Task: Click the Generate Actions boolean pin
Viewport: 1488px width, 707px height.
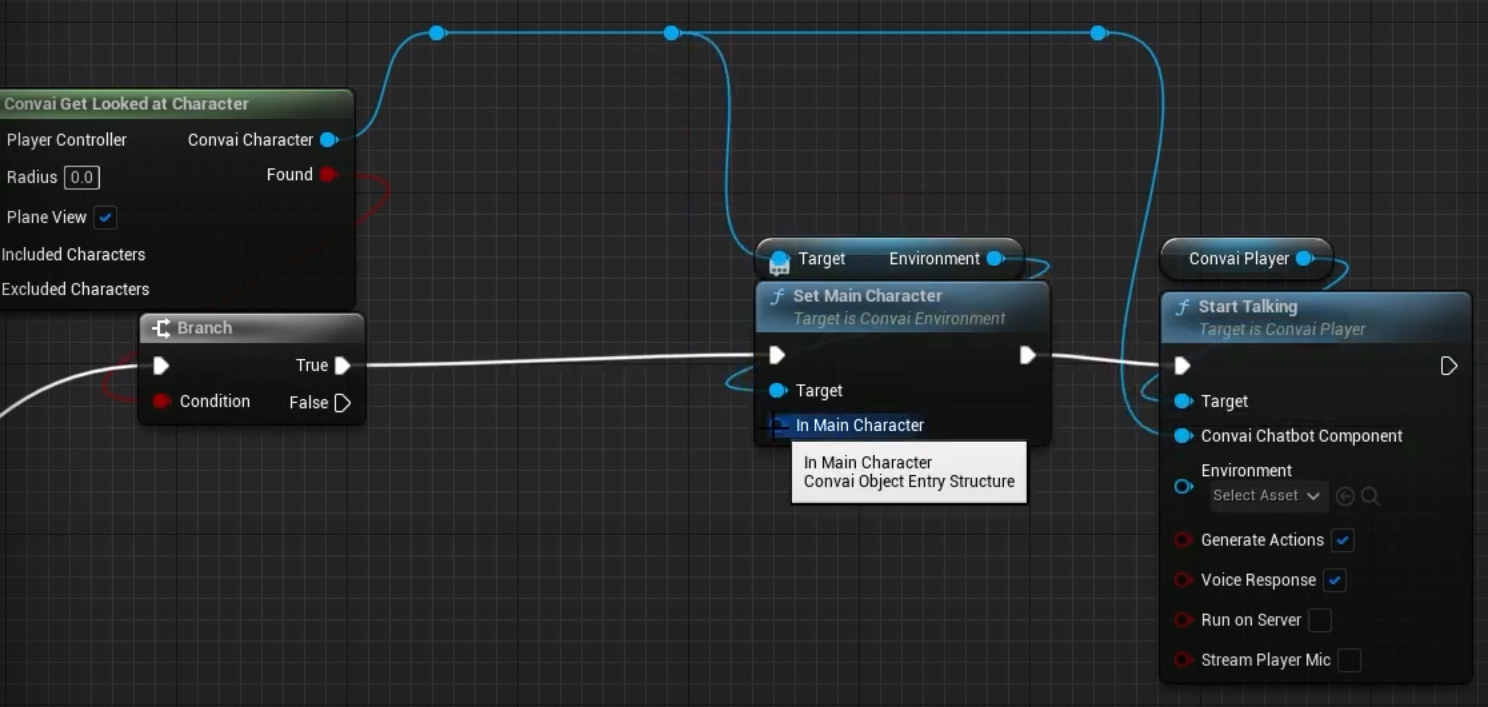Action: pos(1183,540)
